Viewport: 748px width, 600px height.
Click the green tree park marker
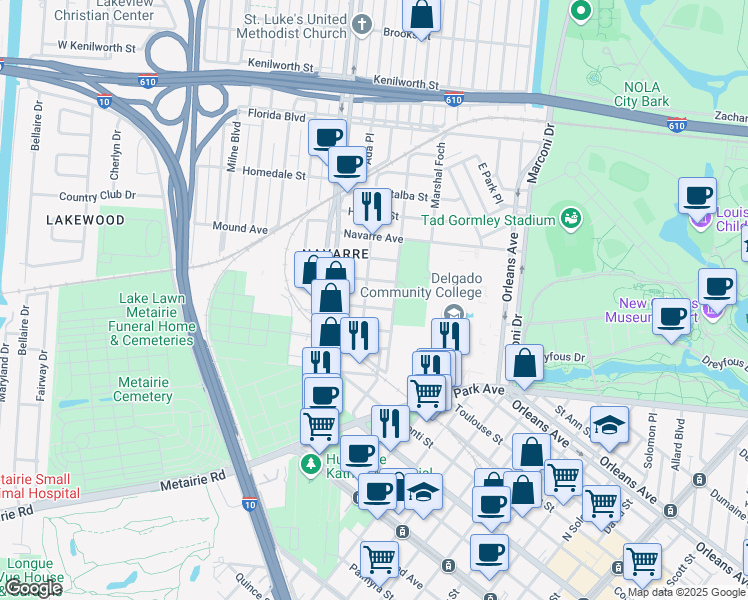point(311,465)
